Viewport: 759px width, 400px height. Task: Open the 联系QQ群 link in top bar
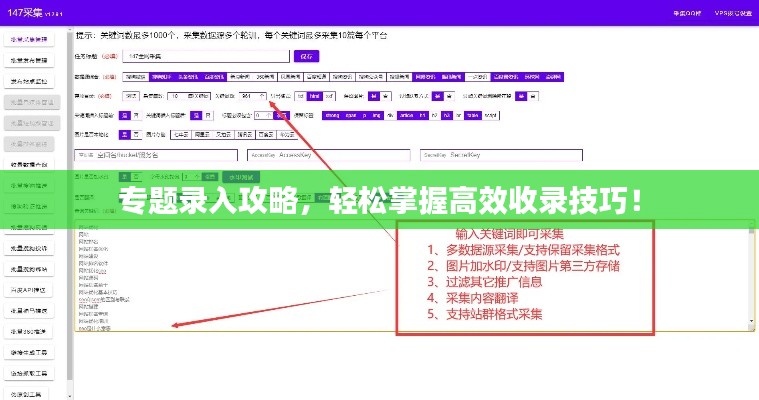686,13
